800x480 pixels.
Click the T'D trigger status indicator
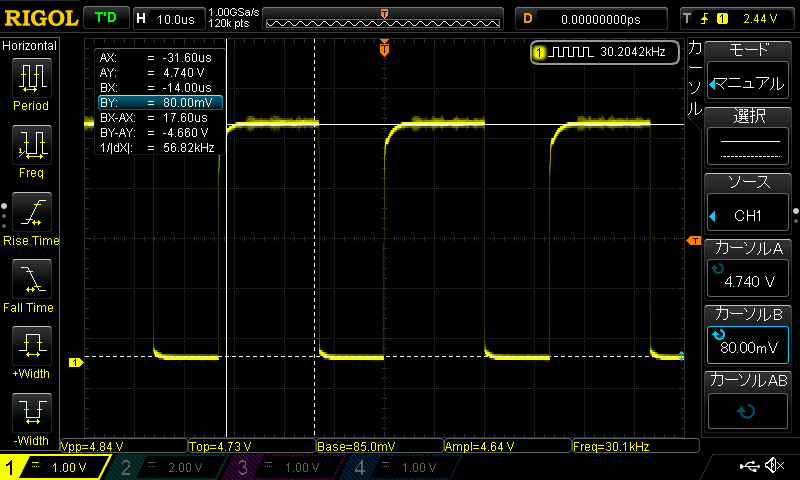106,18
